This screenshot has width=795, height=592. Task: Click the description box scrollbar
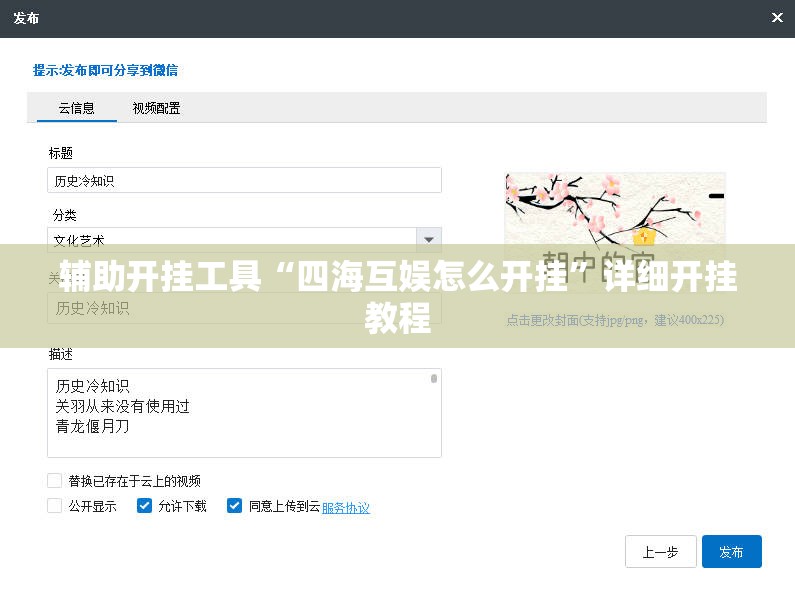click(434, 379)
